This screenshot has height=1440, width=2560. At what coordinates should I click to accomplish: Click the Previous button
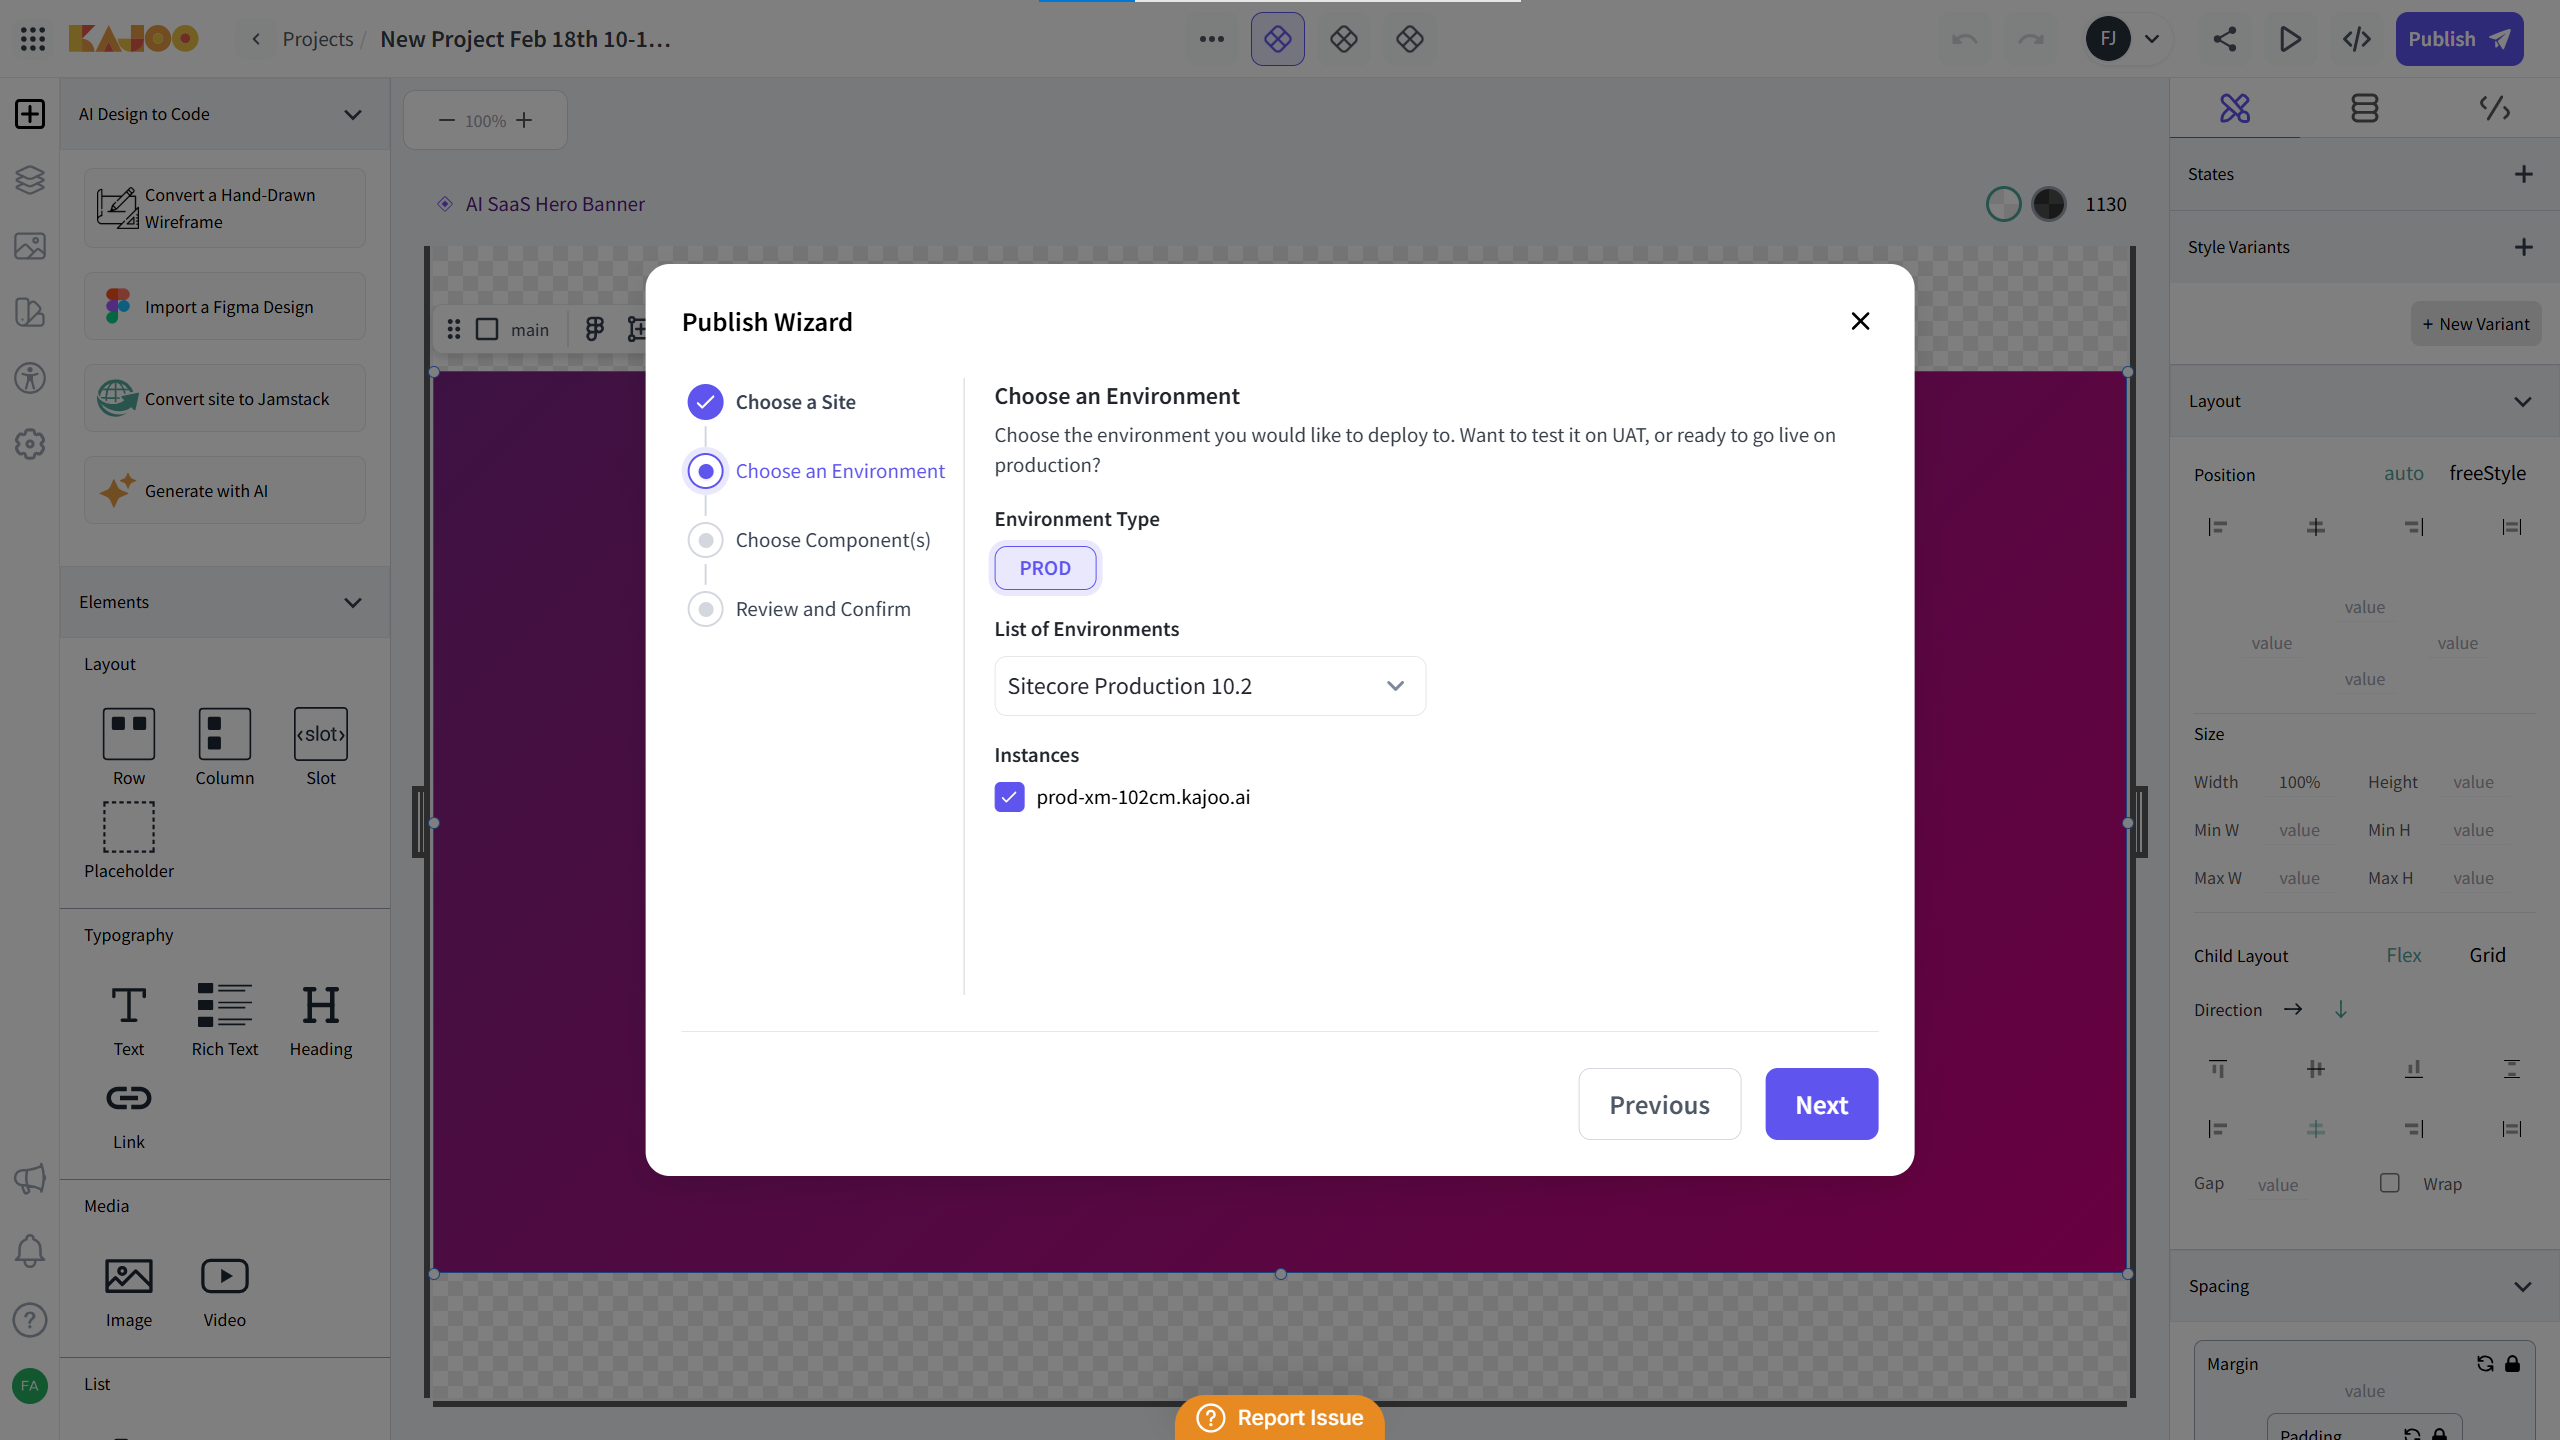pos(1659,1104)
